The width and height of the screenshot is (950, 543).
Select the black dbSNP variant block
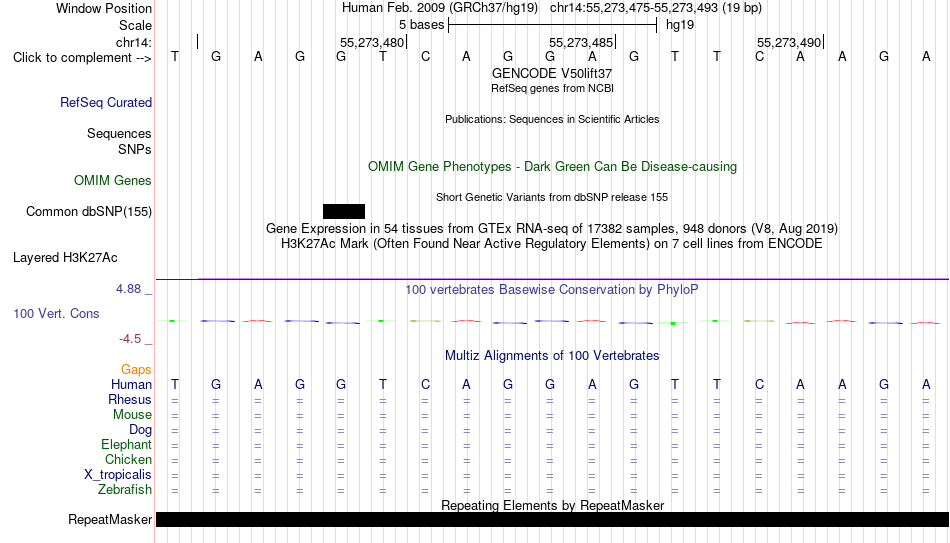pyautogui.click(x=344, y=212)
